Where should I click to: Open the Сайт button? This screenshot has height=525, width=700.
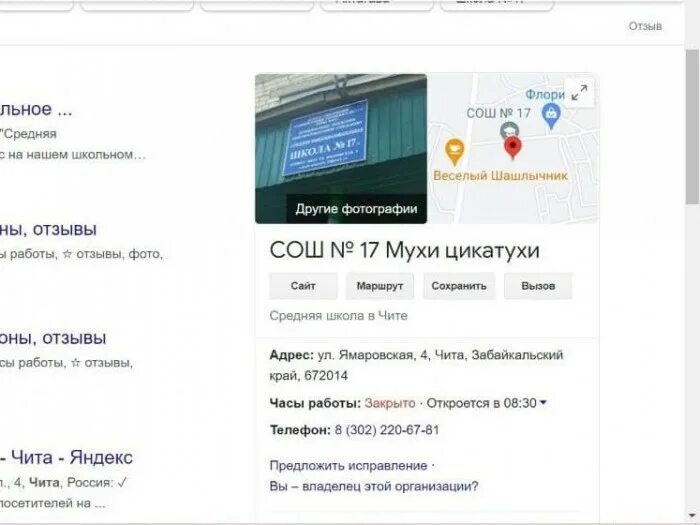303,286
